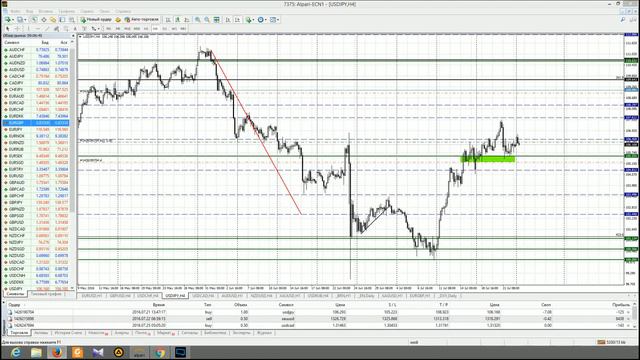
Task: Expand the Indicators dropdown arrow
Action: point(253,20)
